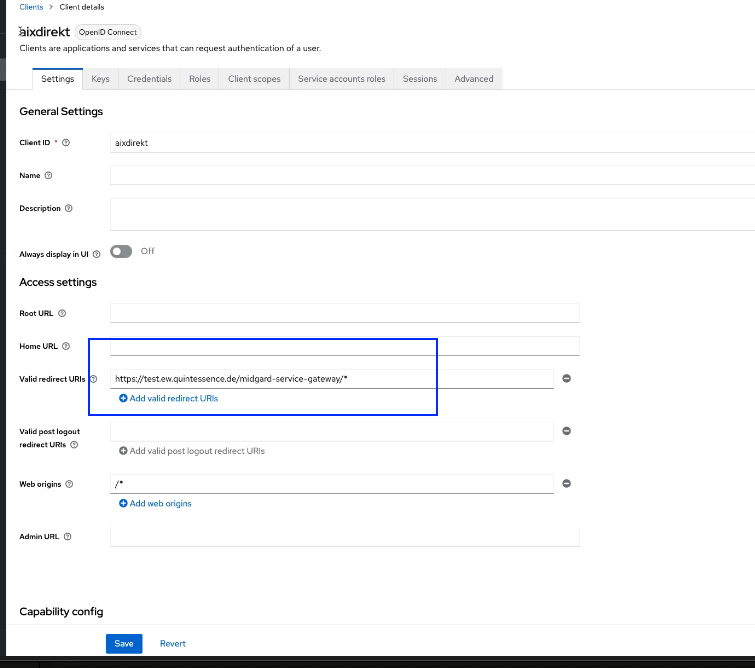
Task: Click Add valid redirect URIs link
Action: pos(168,398)
